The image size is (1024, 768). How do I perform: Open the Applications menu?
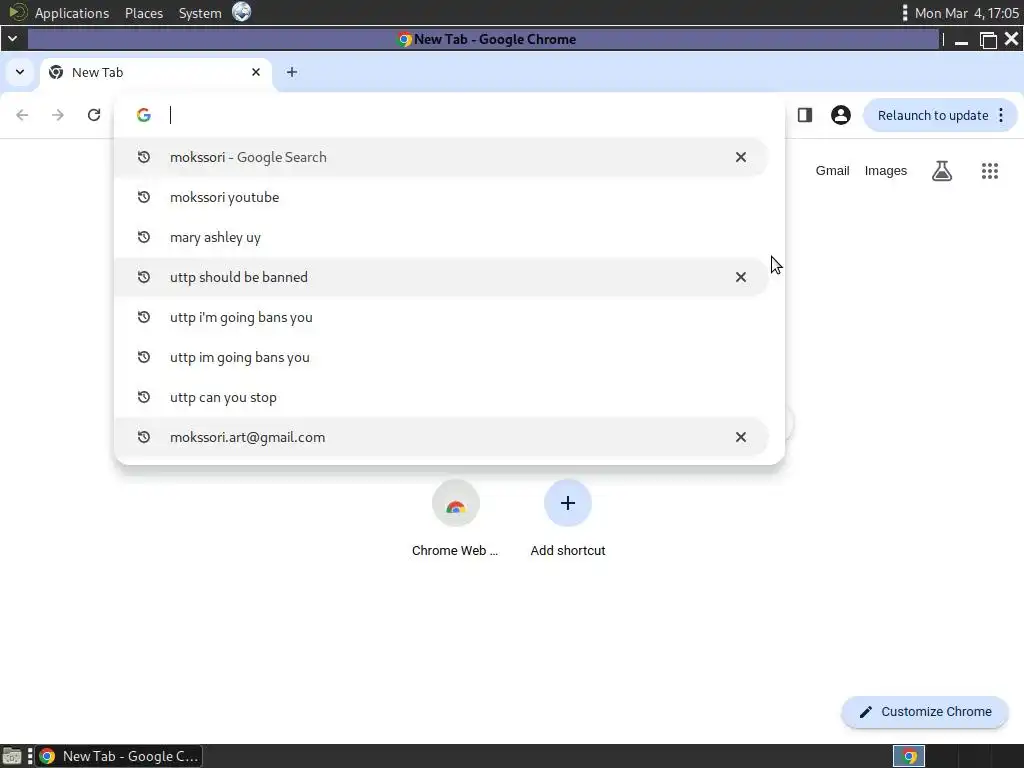(72, 13)
